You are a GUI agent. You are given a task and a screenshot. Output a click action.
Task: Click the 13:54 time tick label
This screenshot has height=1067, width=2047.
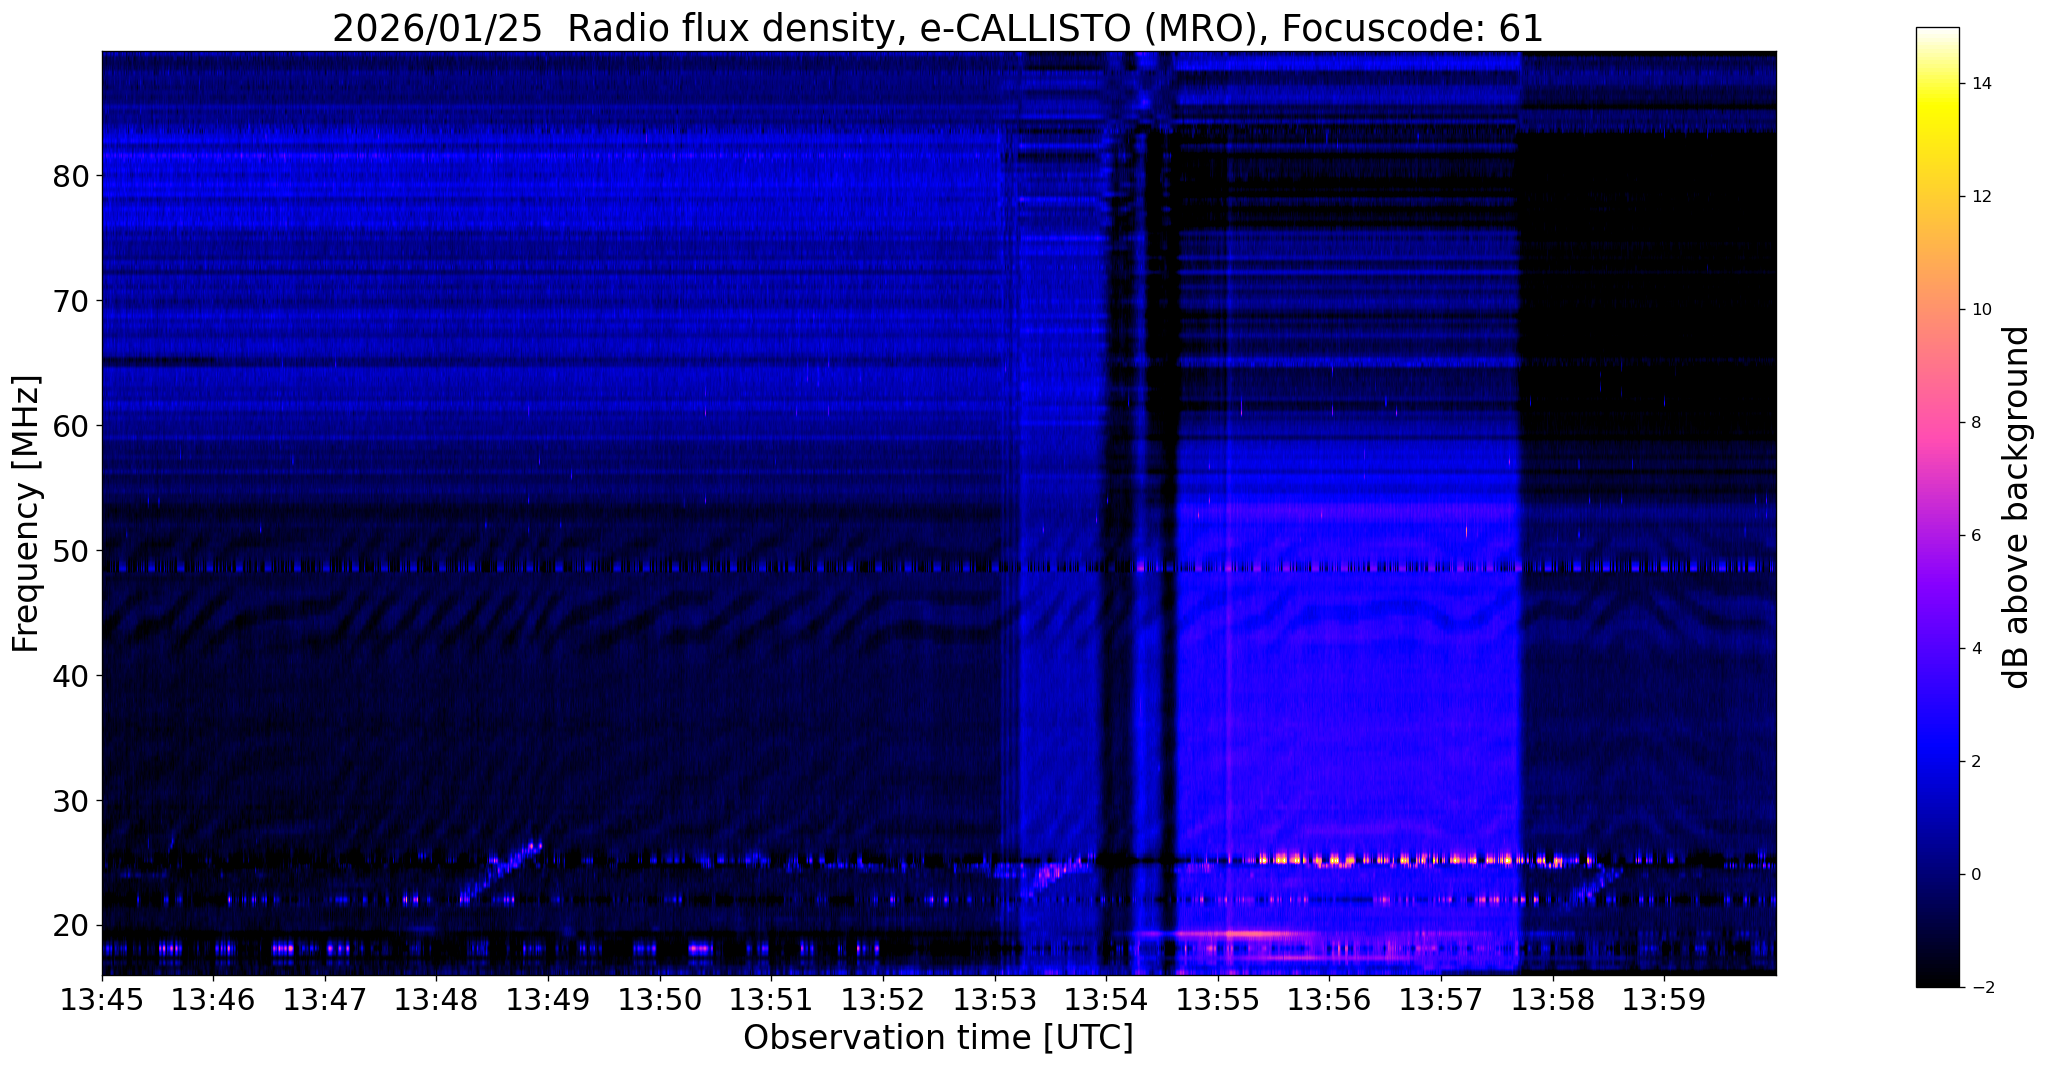1106,1000
